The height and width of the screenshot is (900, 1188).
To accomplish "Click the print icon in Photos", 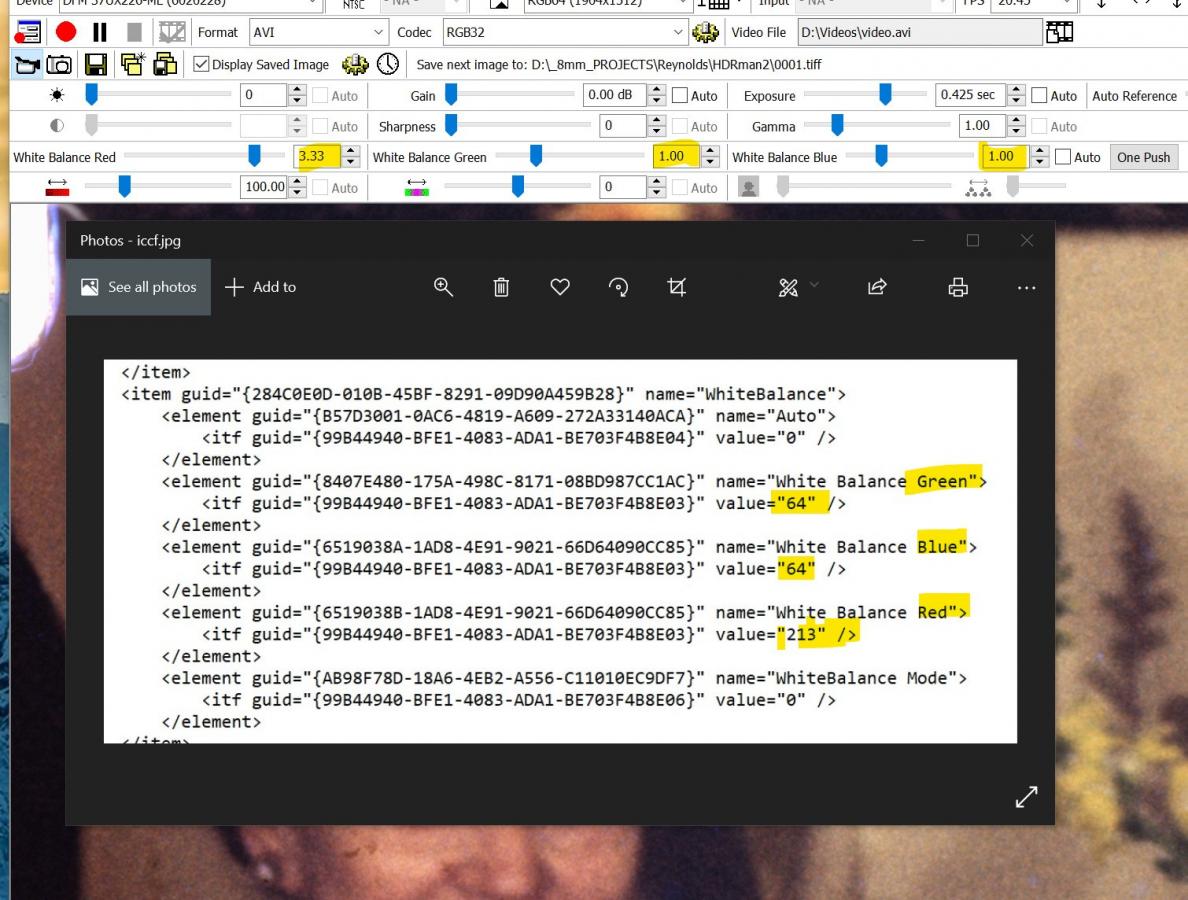I will tap(958, 287).
